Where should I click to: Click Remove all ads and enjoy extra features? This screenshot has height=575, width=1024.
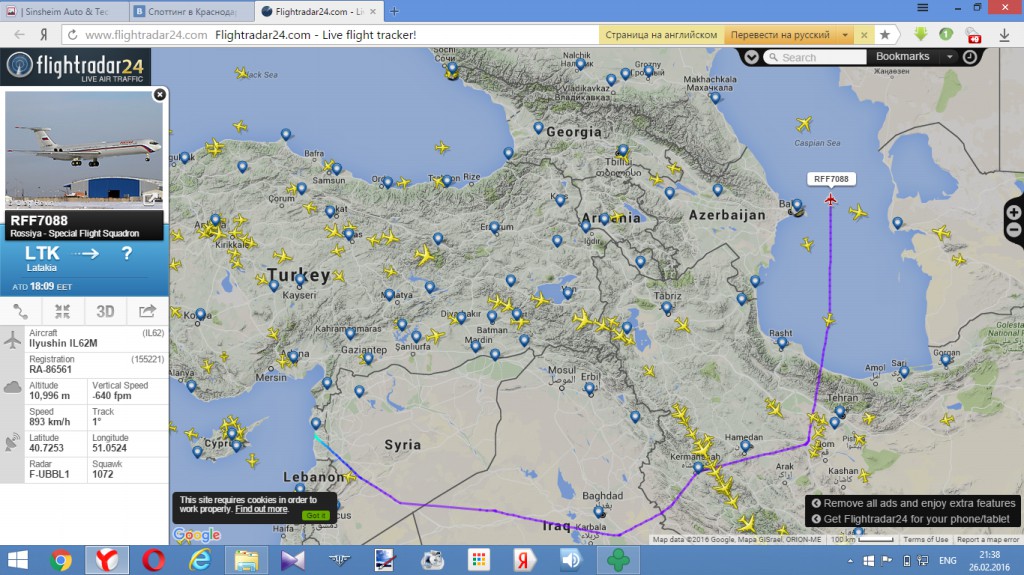coord(914,503)
